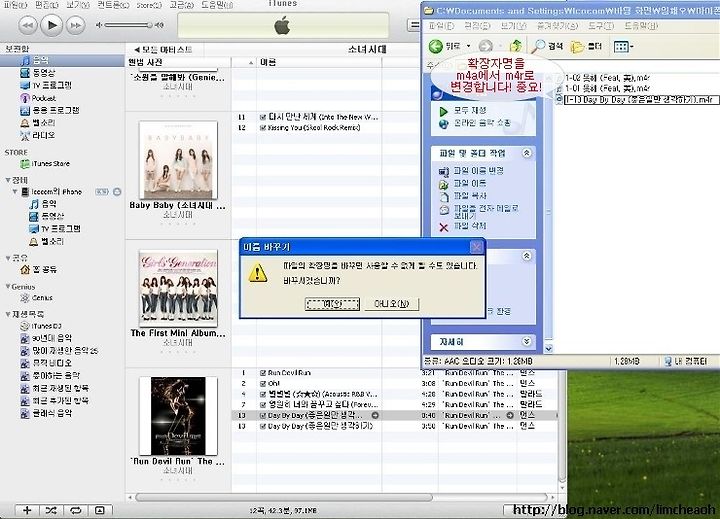Open iTunes 파일 menu

(x=15, y=5)
